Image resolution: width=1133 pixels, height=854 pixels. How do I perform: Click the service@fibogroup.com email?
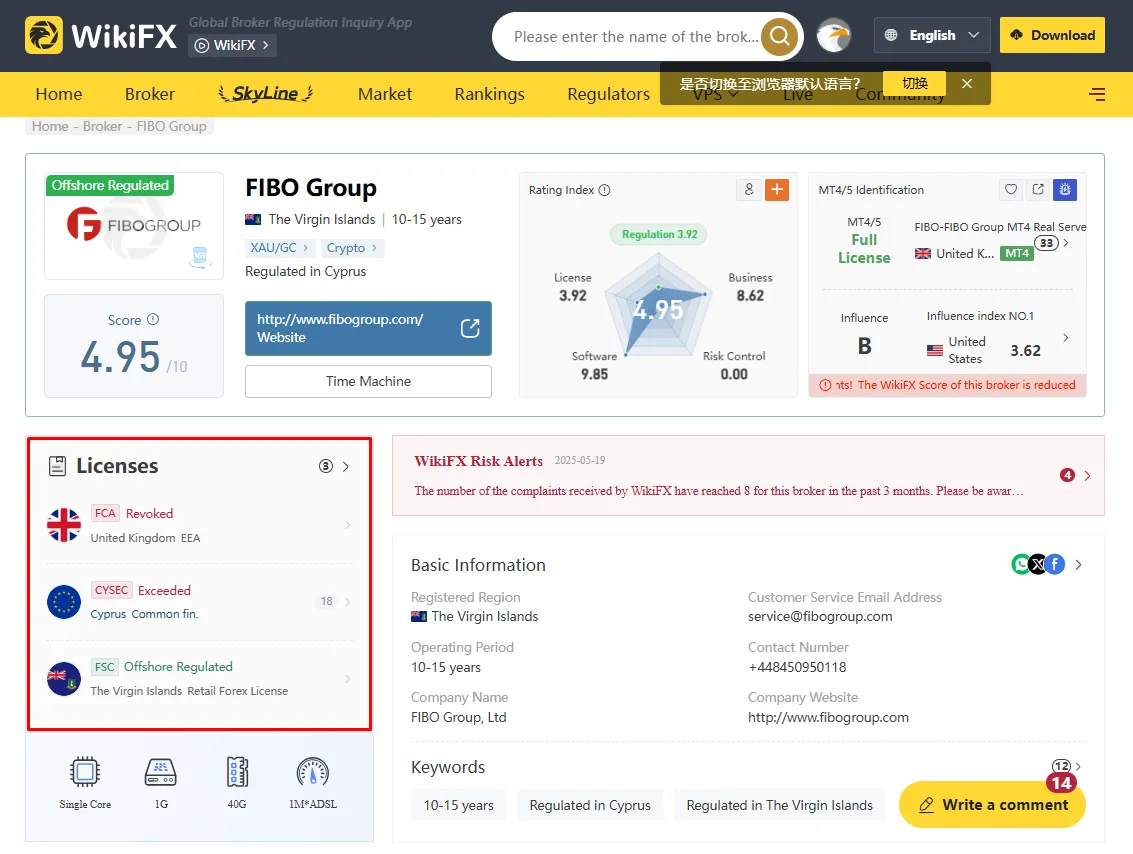[x=820, y=616]
